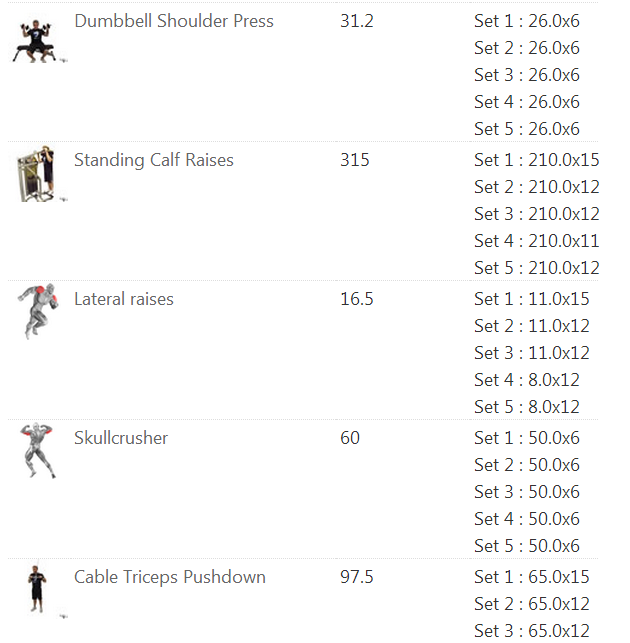
Task: Click the small icon below the shoulder press image
Action: tap(64, 60)
